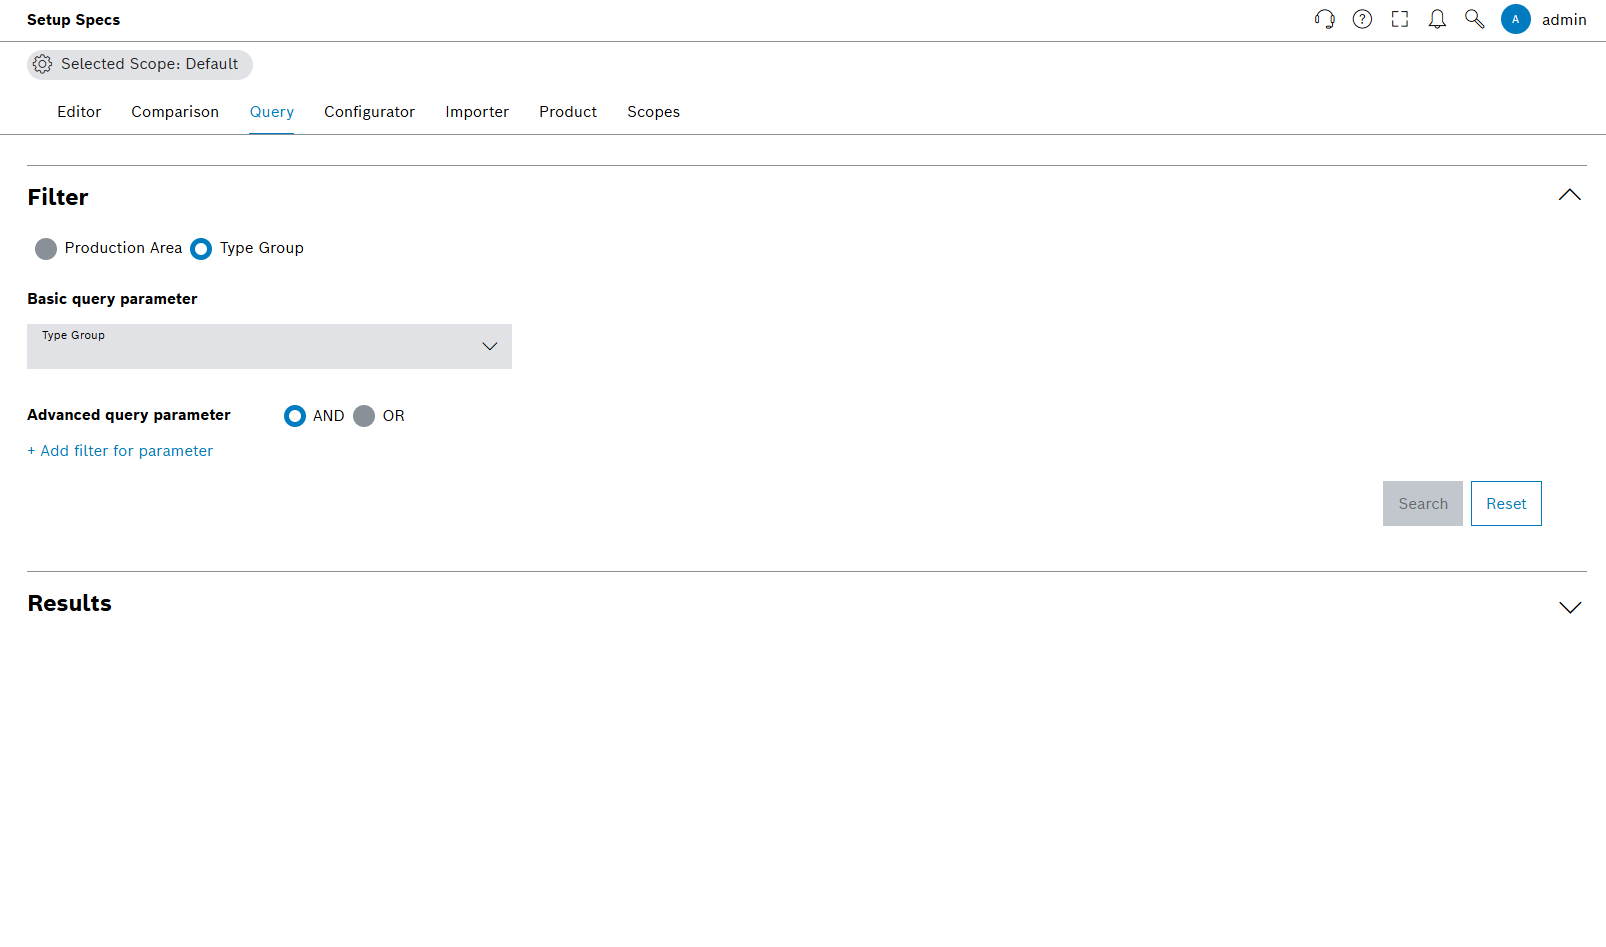Open the headset support icon
This screenshot has height=947, width=1606.
click(x=1324, y=19)
